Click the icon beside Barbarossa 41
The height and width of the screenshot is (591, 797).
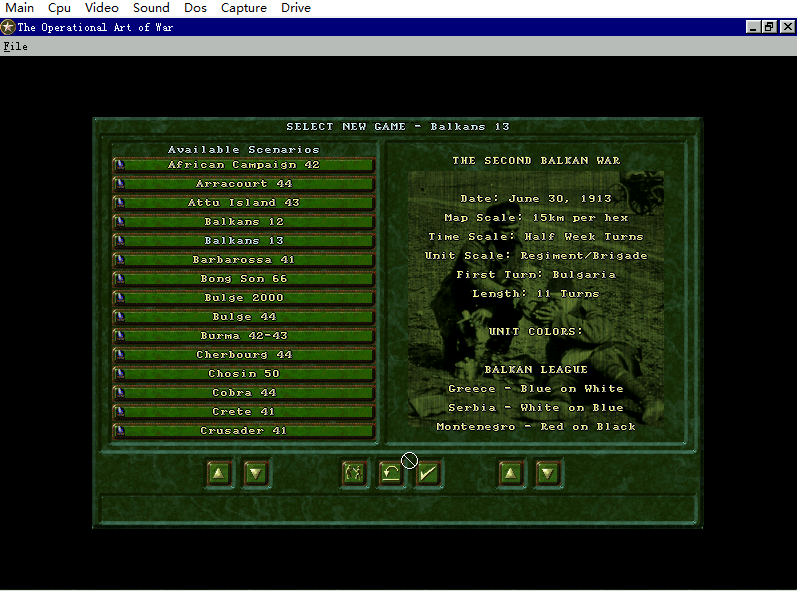click(x=120, y=260)
